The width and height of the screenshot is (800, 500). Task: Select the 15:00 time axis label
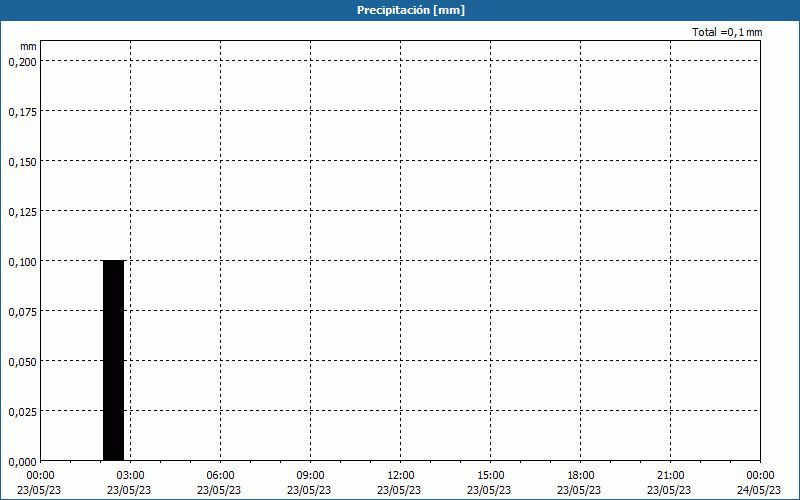490,476
